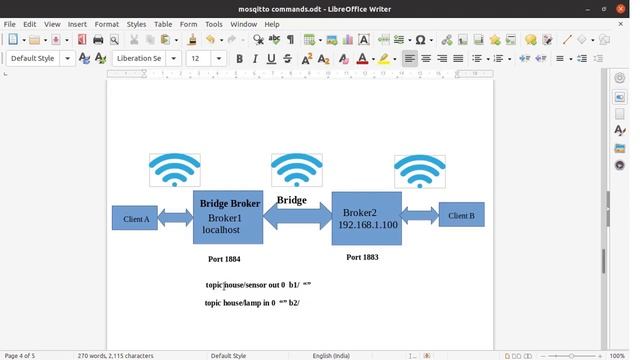The width and height of the screenshot is (640, 360).
Task: Export directly as PDF
Action: tap(82, 40)
